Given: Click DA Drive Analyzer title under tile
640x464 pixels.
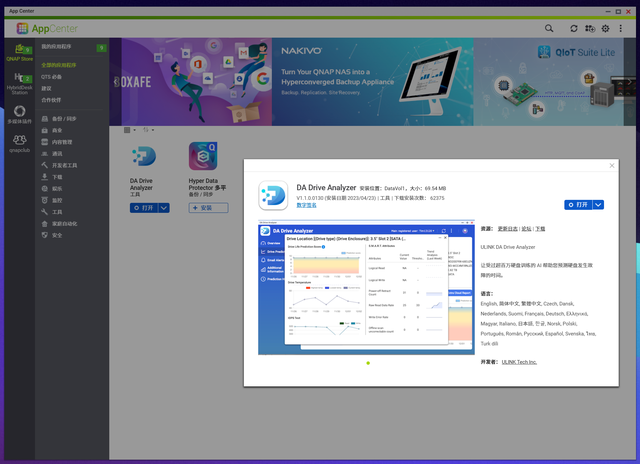Looking at the screenshot, I should click(x=141, y=184).
